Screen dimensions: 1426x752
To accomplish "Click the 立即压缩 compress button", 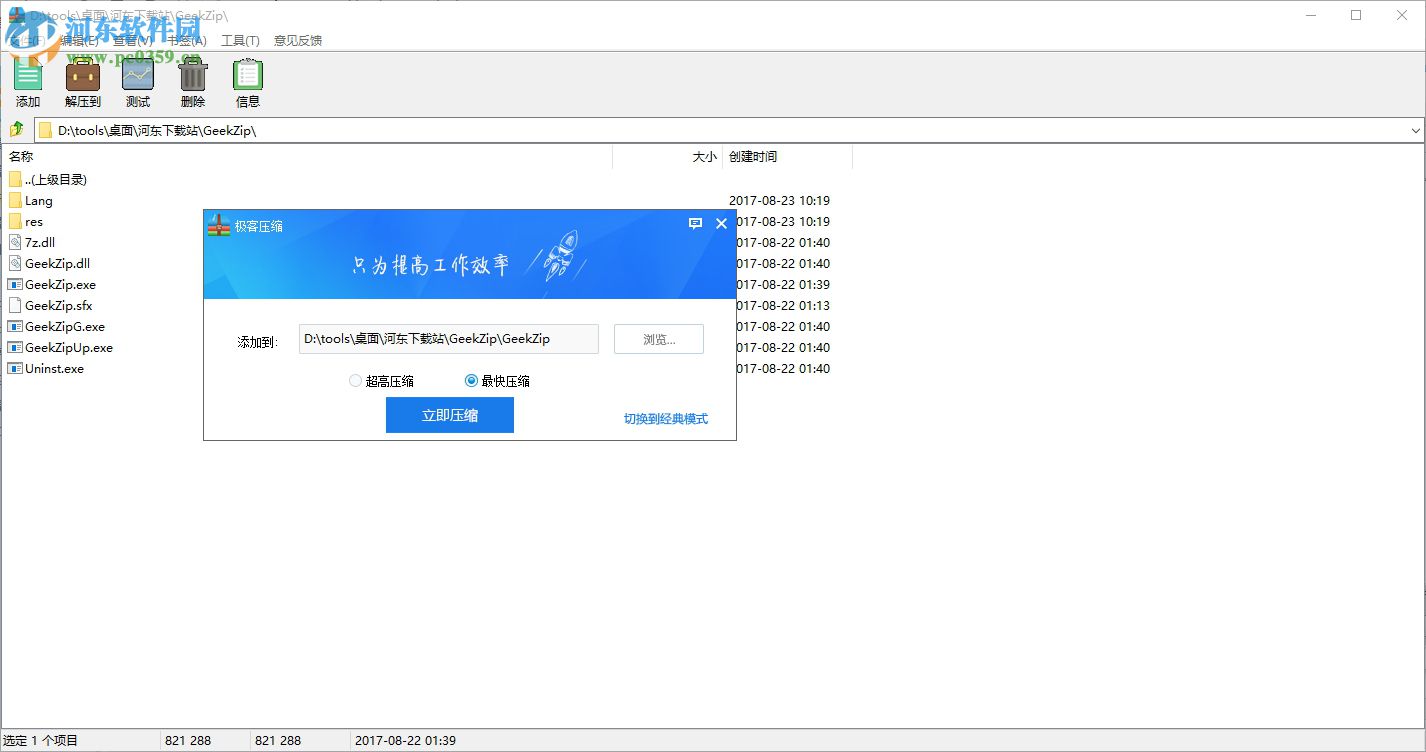I will tap(449, 415).
